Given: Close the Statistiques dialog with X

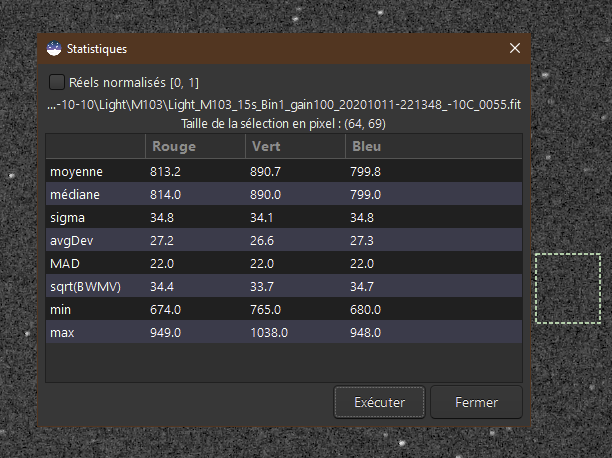Looking at the screenshot, I should point(515,48).
